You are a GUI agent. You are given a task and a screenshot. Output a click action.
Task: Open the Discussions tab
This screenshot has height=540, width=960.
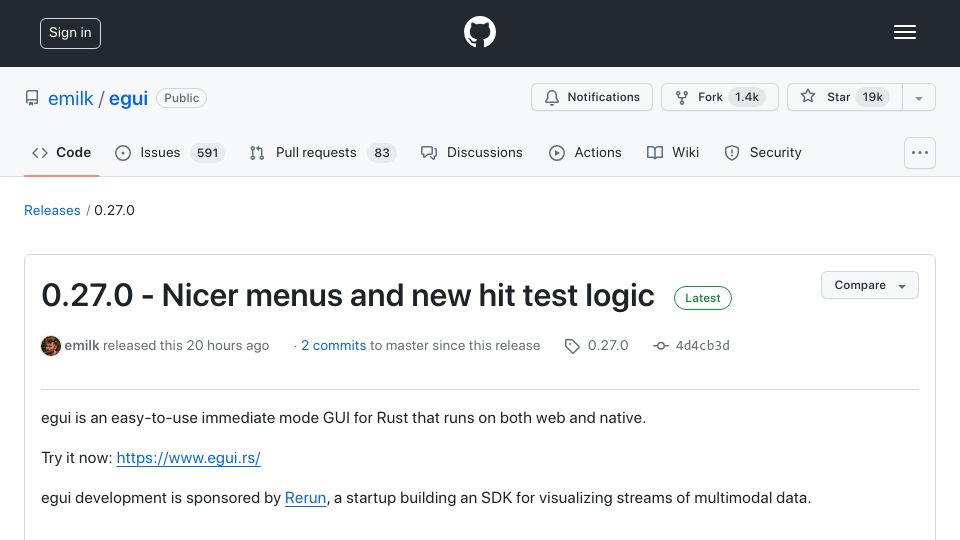471,152
